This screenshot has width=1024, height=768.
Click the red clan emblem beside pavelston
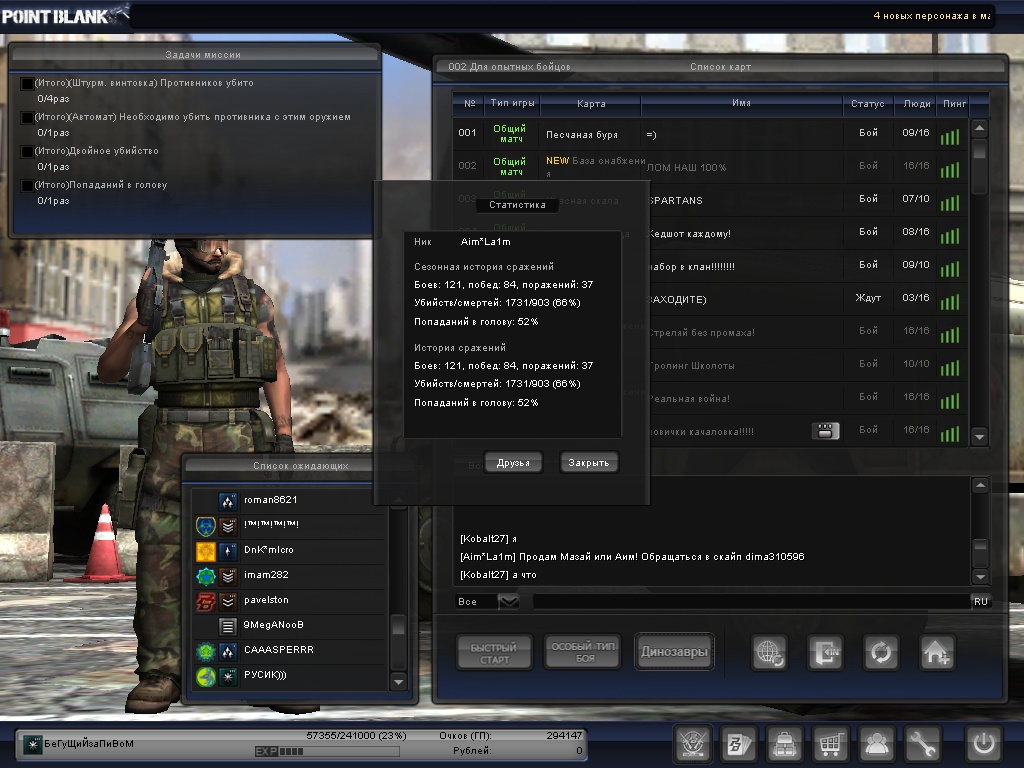point(206,601)
